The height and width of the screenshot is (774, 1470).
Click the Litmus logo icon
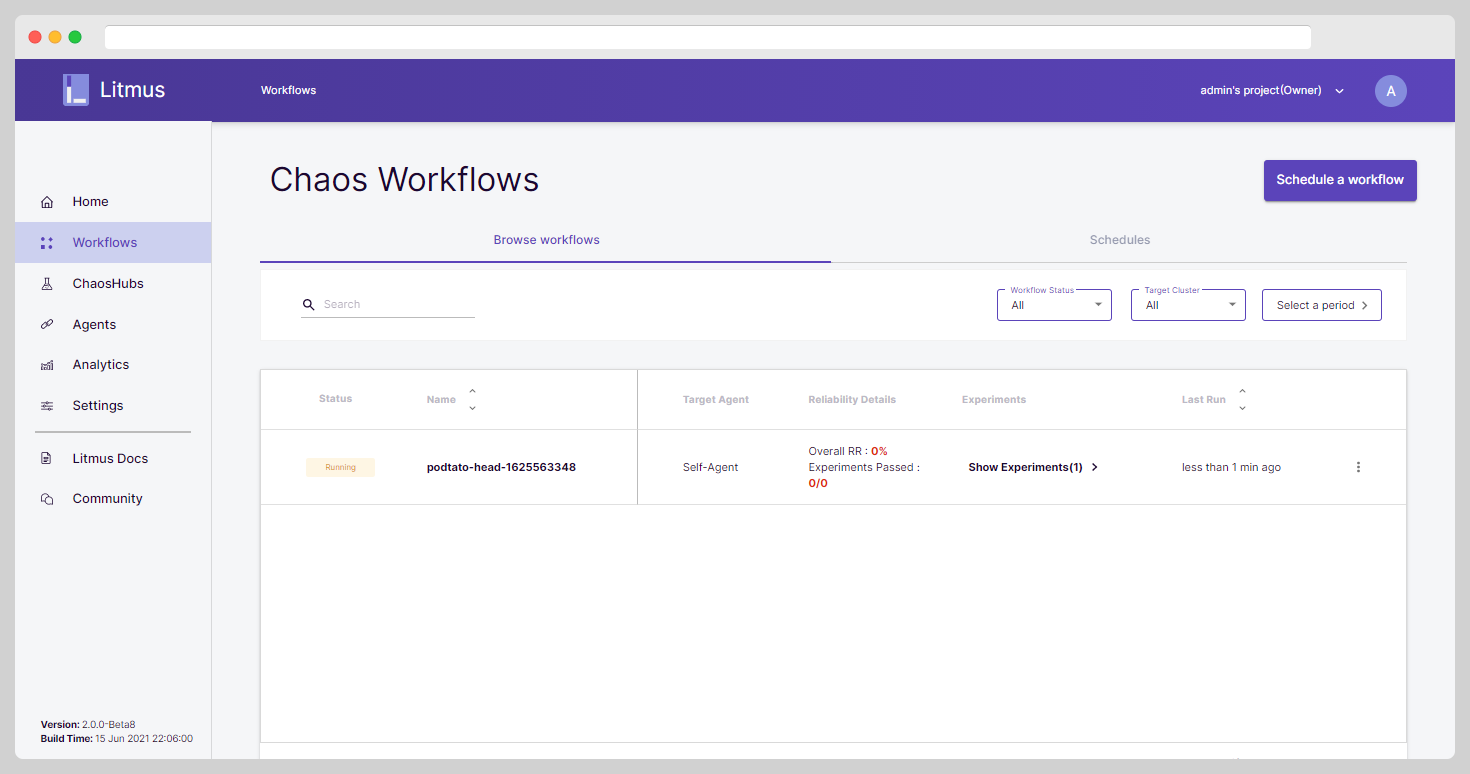tap(76, 90)
